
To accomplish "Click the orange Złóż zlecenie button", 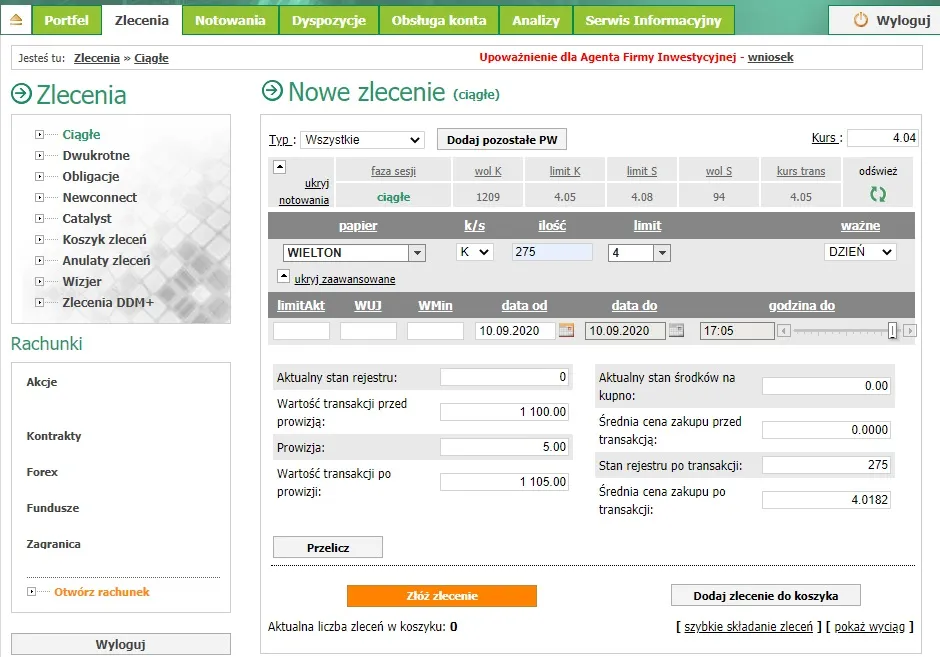I will 442,596.
